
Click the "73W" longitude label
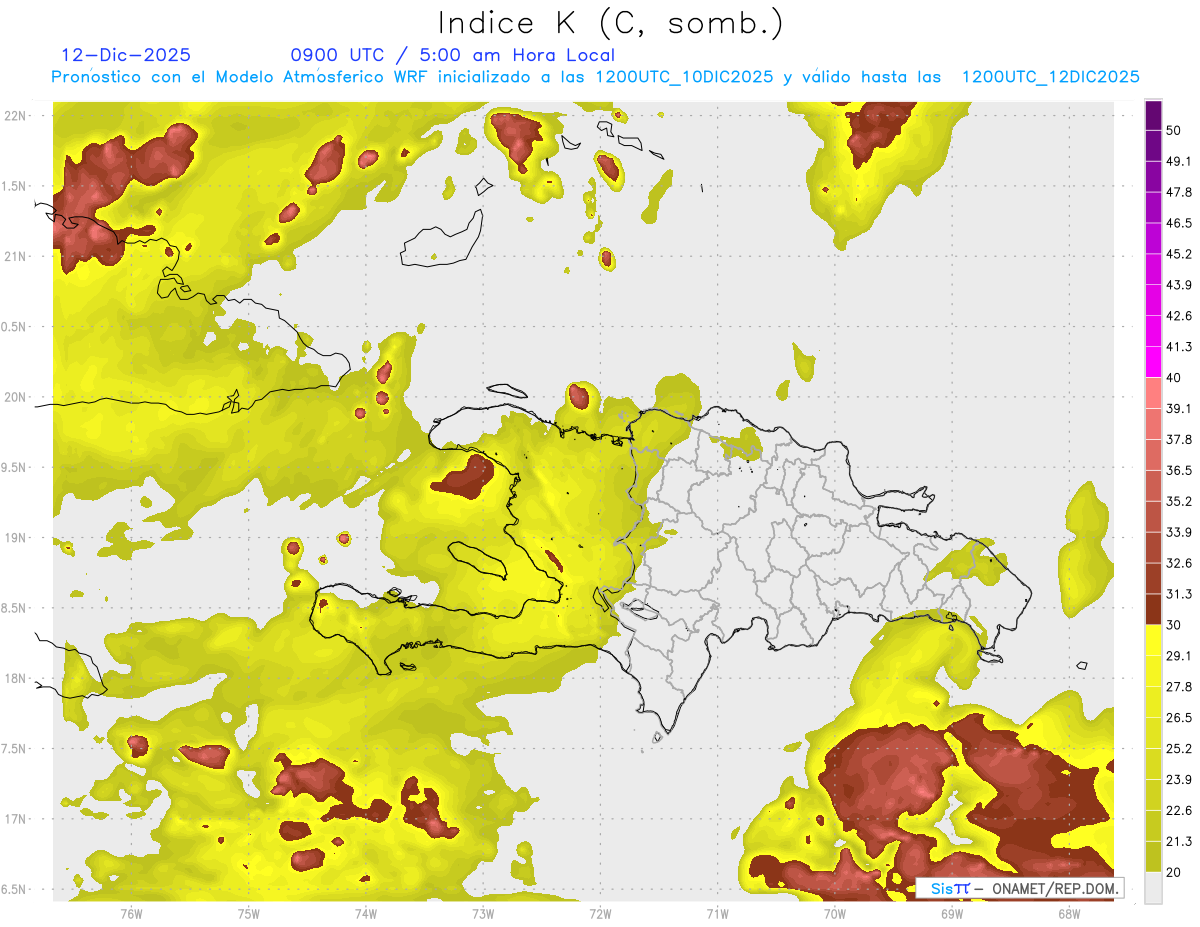click(x=483, y=913)
